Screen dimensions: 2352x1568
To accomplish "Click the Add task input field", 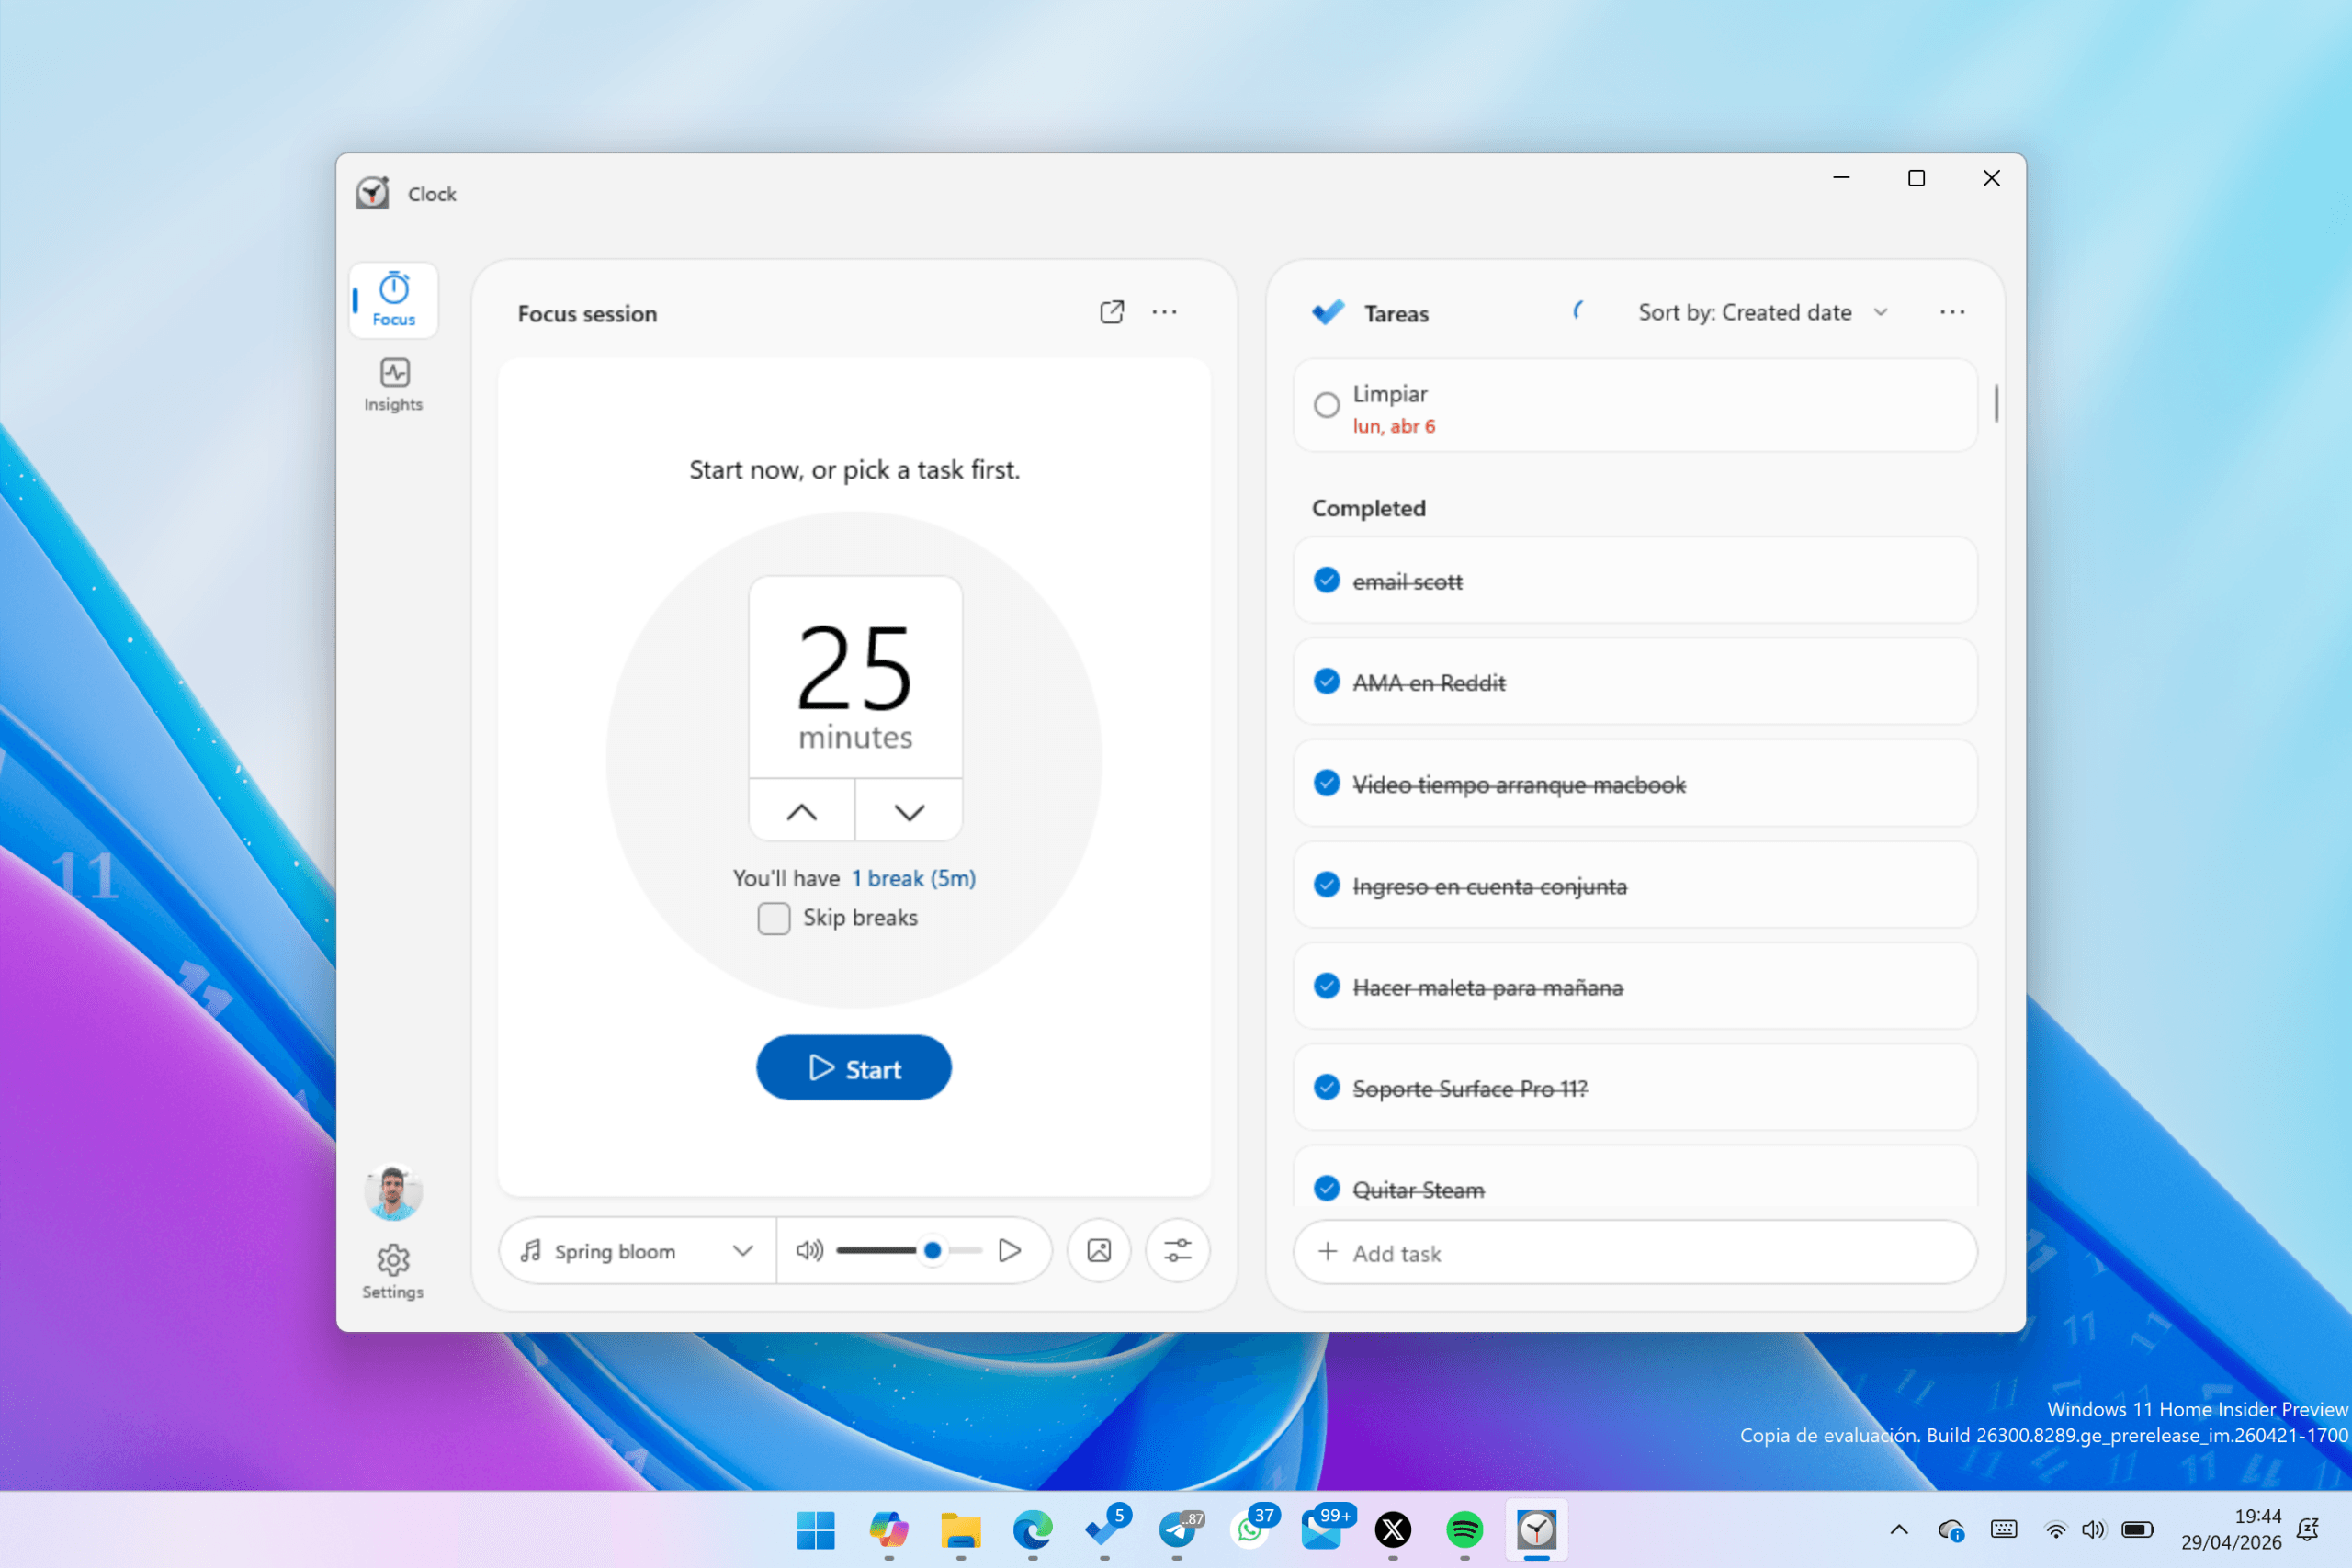I will click(1634, 1252).
